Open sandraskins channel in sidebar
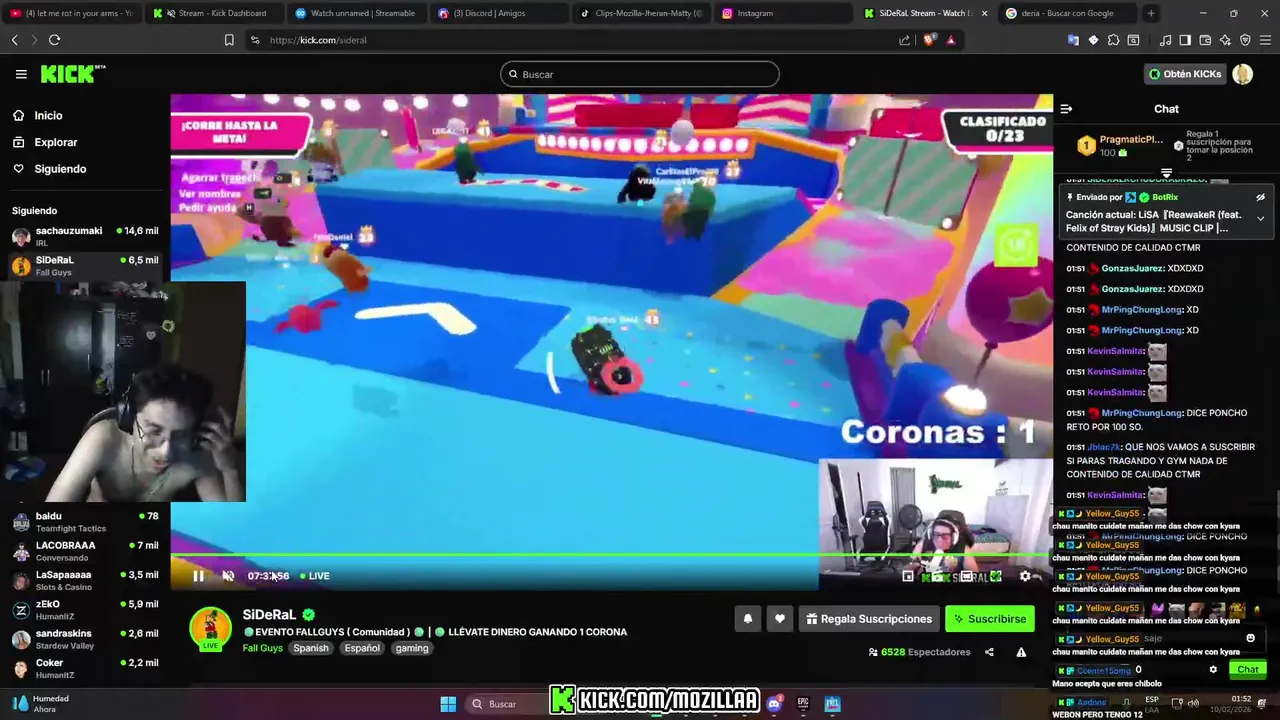The image size is (1280, 720). [x=84, y=639]
